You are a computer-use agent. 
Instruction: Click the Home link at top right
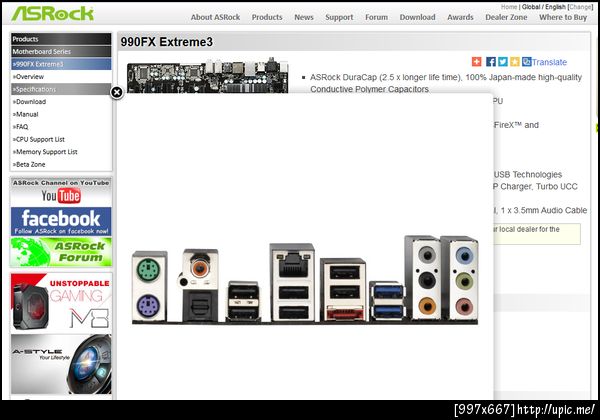pyautogui.click(x=509, y=7)
